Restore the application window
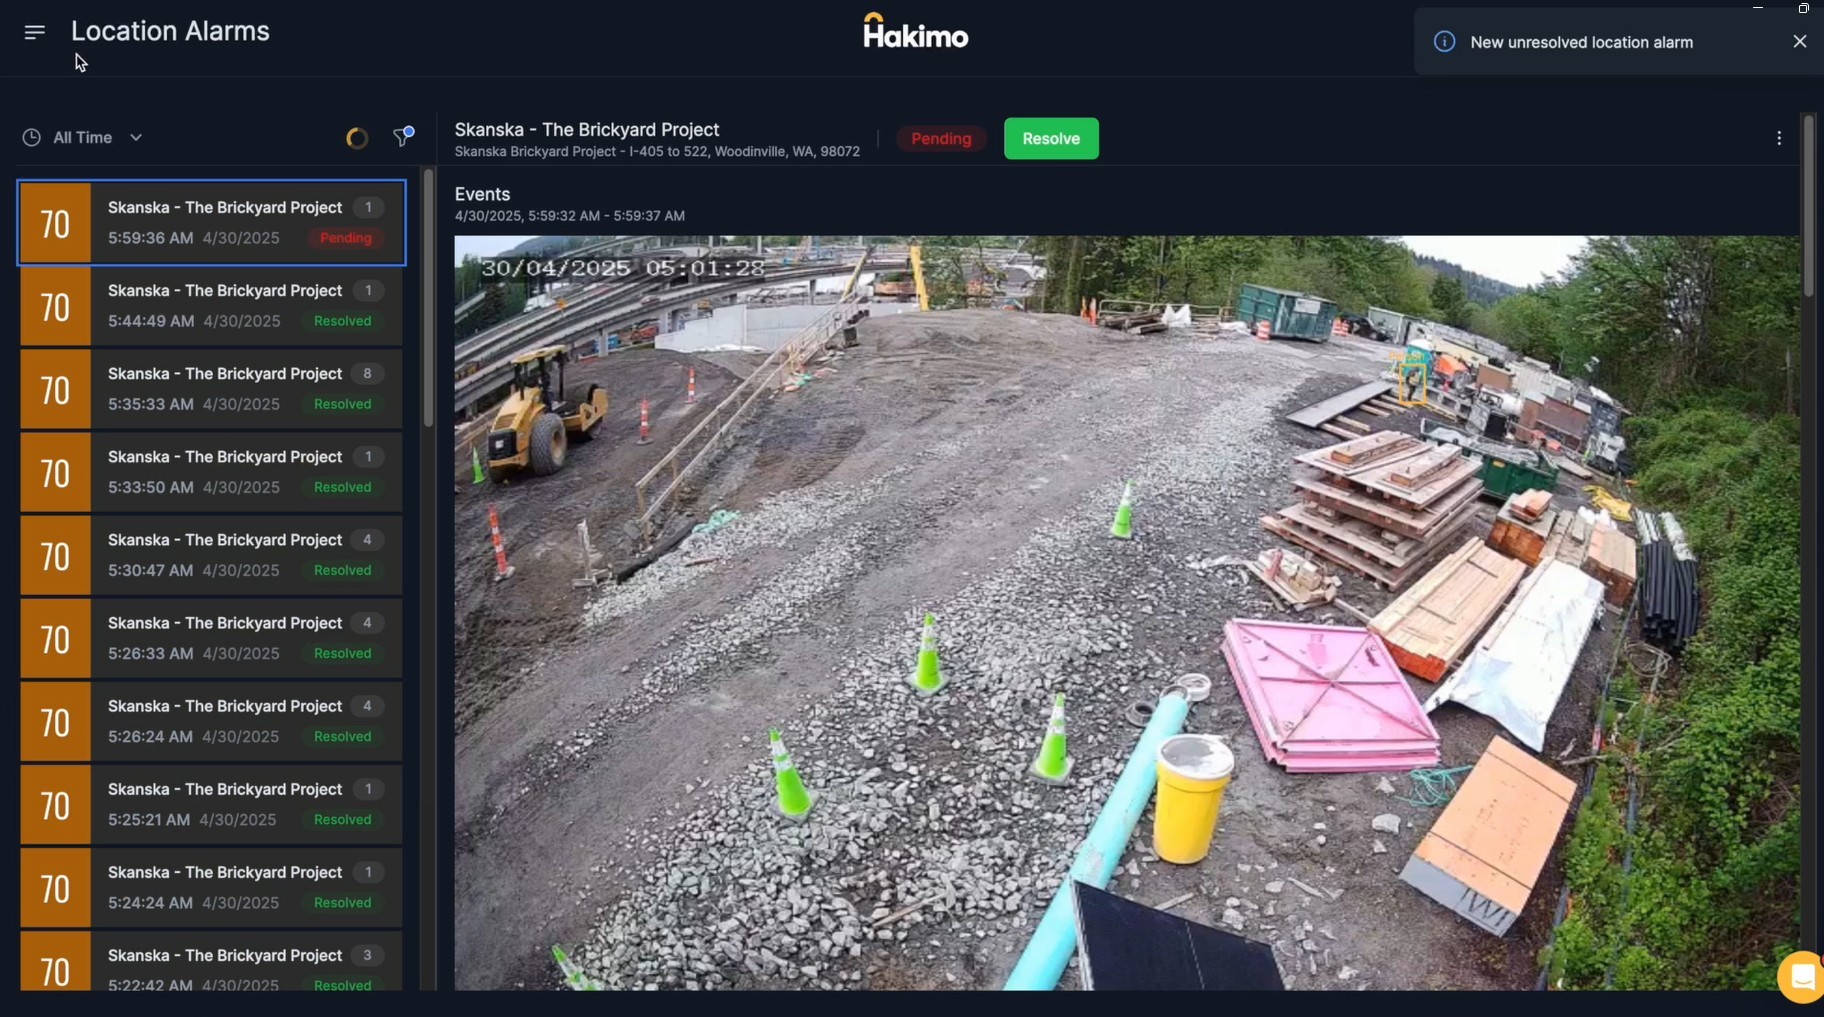 (1803, 8)
